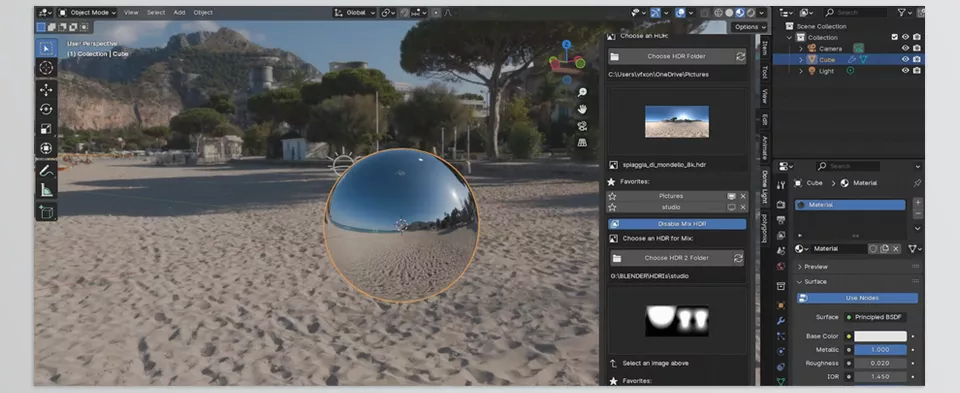This screenshot has height=393, width=960.
Task: Click the star icon on the Pictures favorite
Action: (612, 196)
